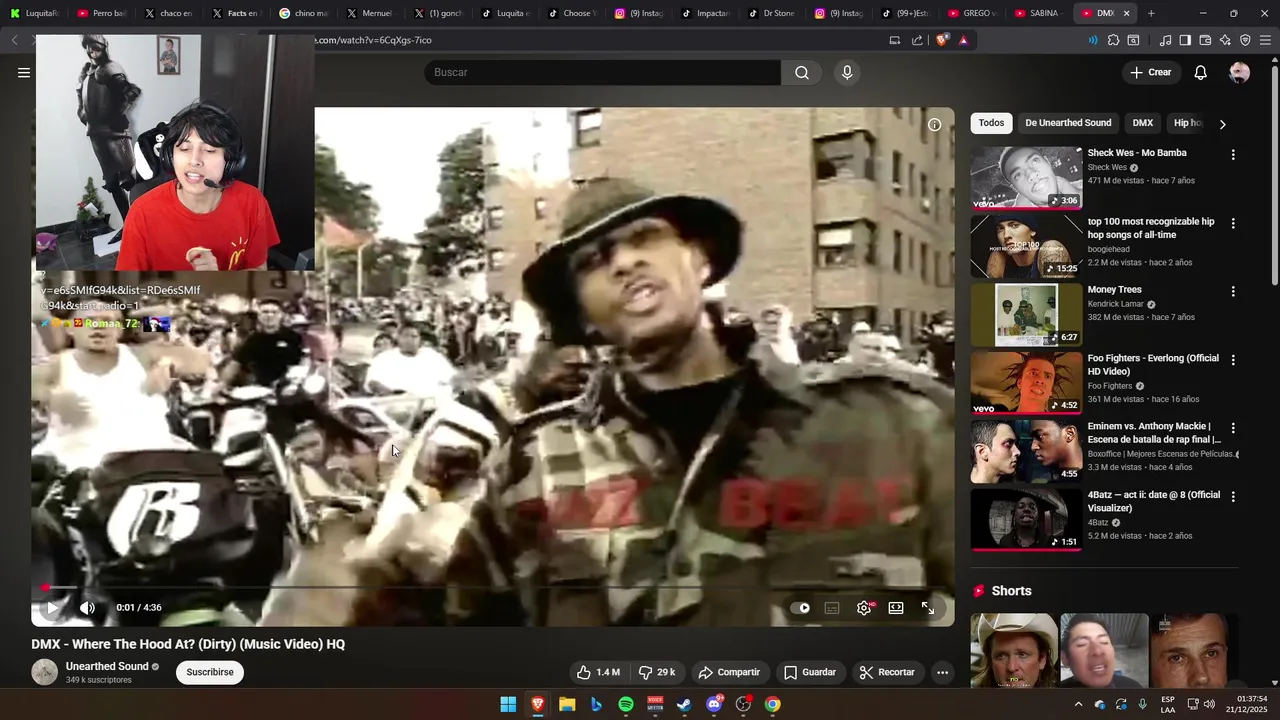Open the YouTube hamburger guide menu

tap(24, 72)
